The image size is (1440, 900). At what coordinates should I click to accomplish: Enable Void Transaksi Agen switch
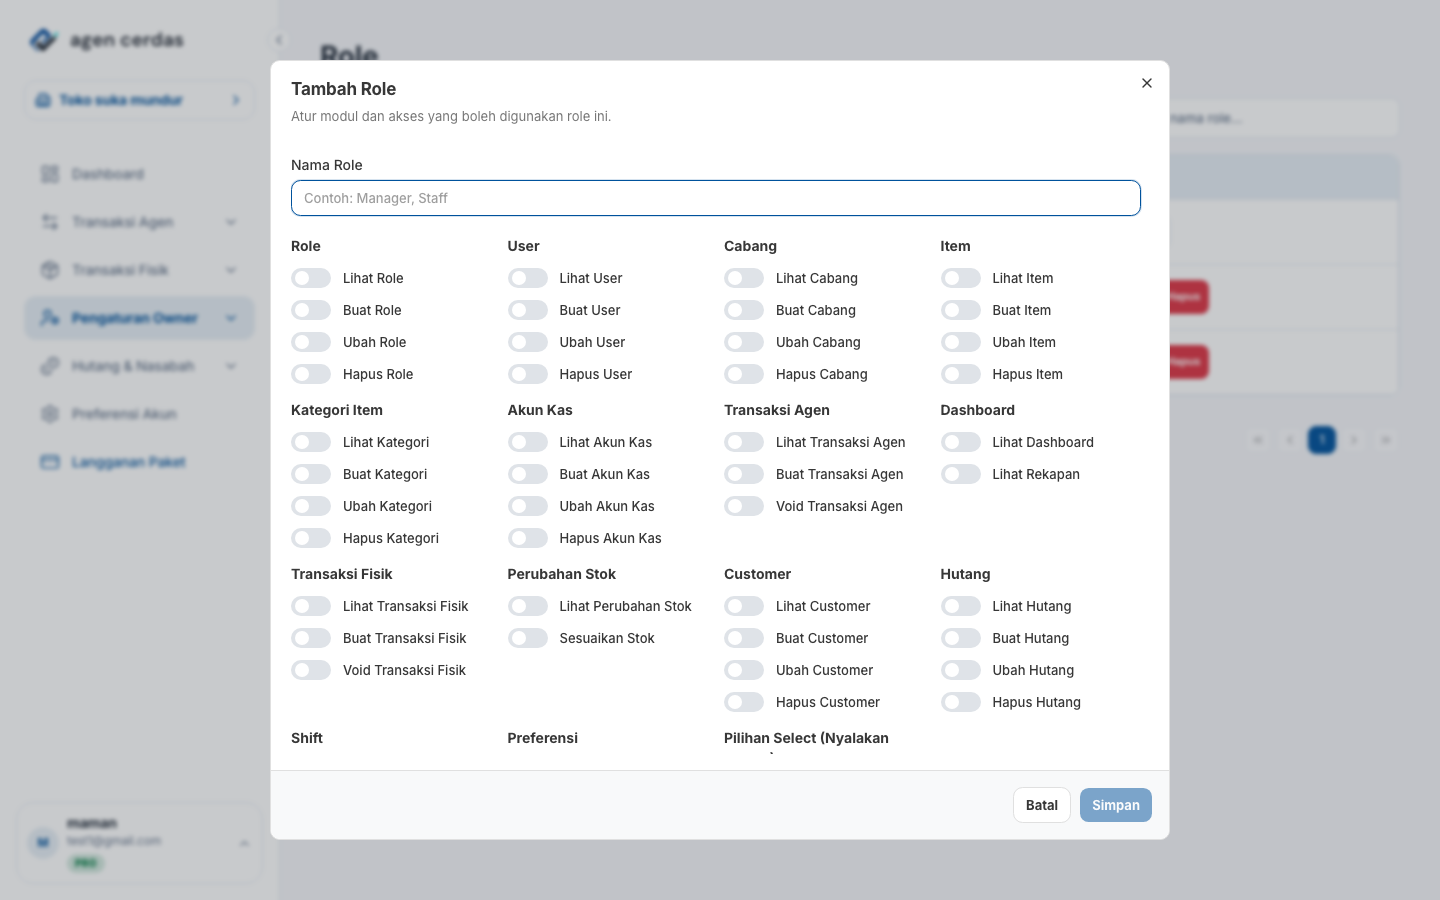coord(744,506)
